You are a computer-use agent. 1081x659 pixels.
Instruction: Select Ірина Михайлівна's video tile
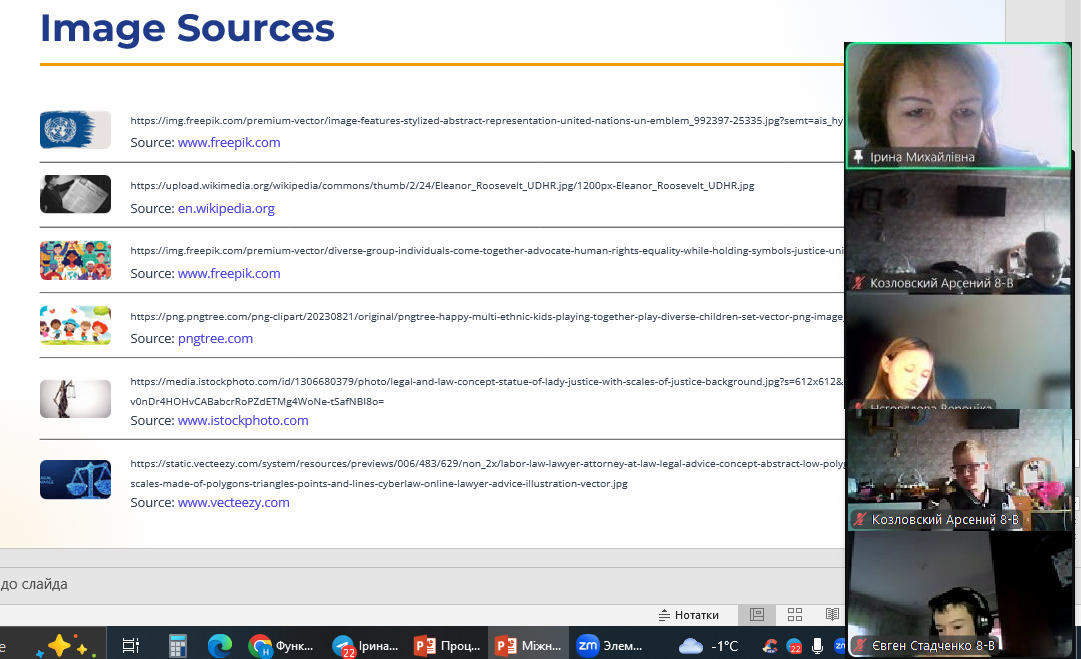(x=957, y=105)
